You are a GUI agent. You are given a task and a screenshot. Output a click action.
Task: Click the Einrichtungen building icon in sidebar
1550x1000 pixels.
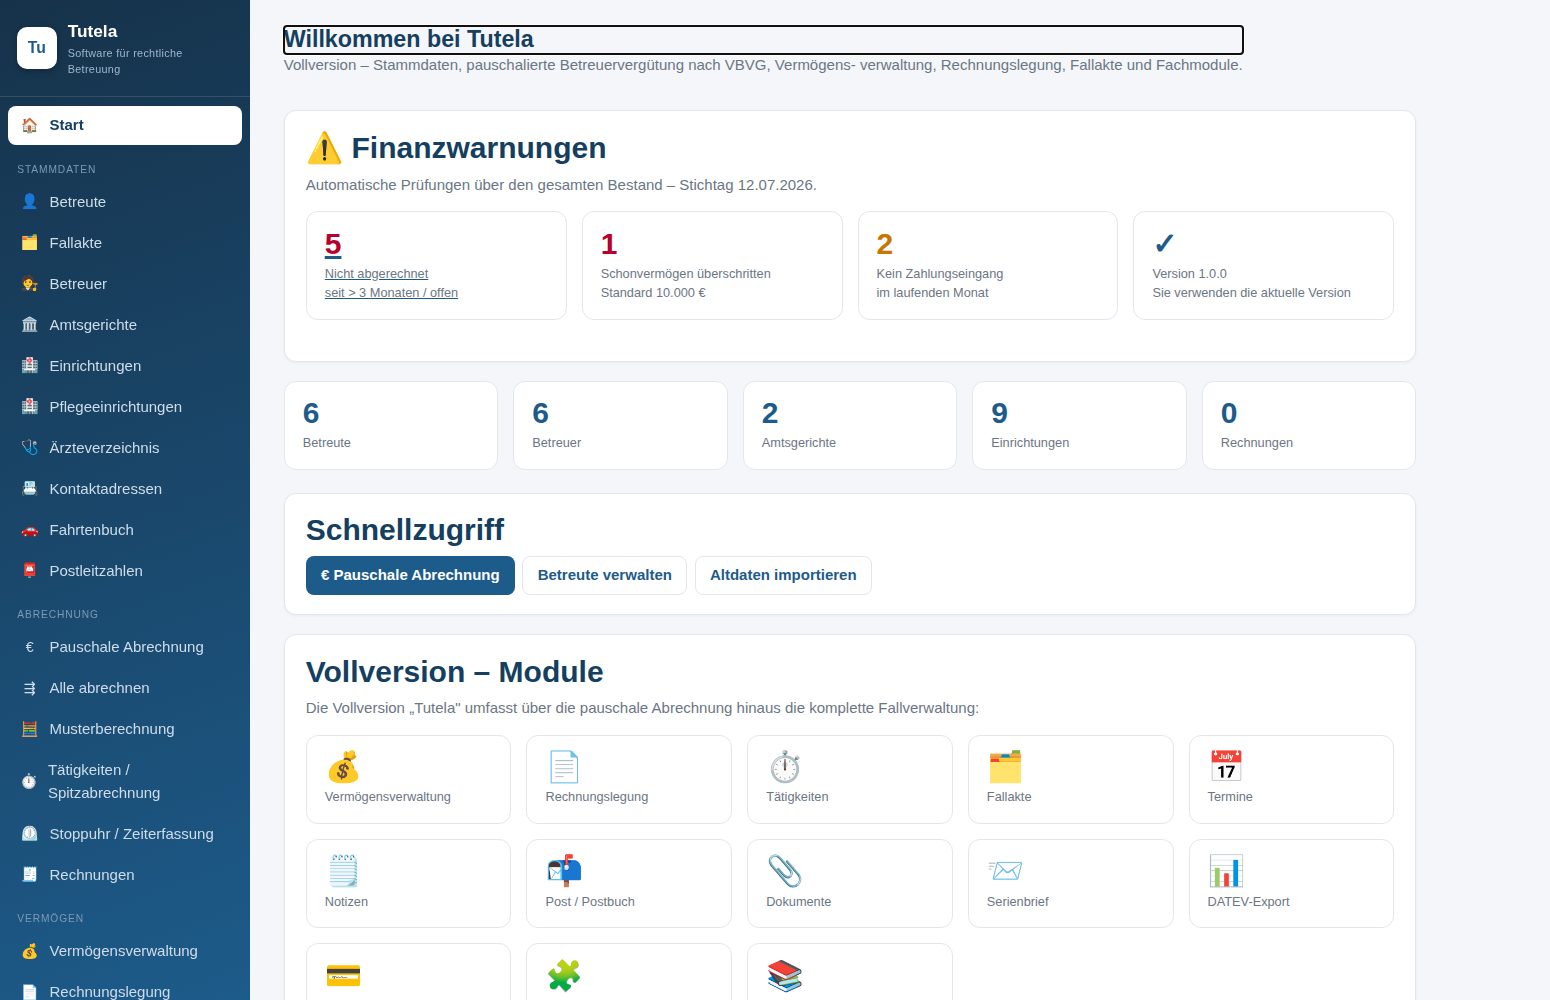tap(30, 365)
